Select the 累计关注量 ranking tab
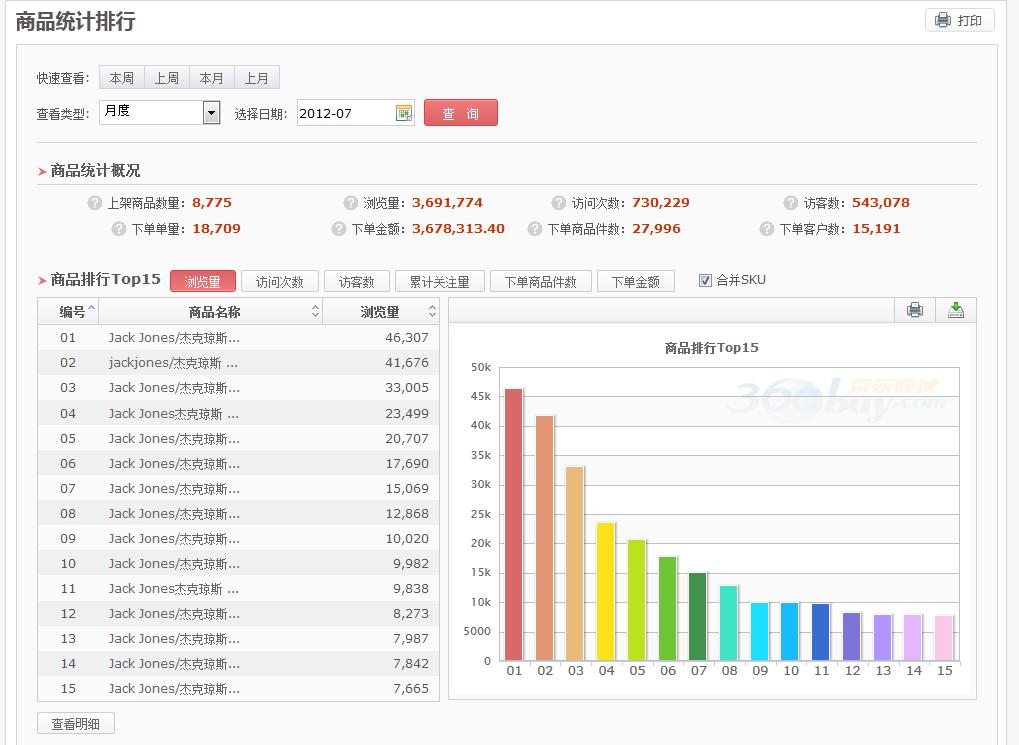 439,282
